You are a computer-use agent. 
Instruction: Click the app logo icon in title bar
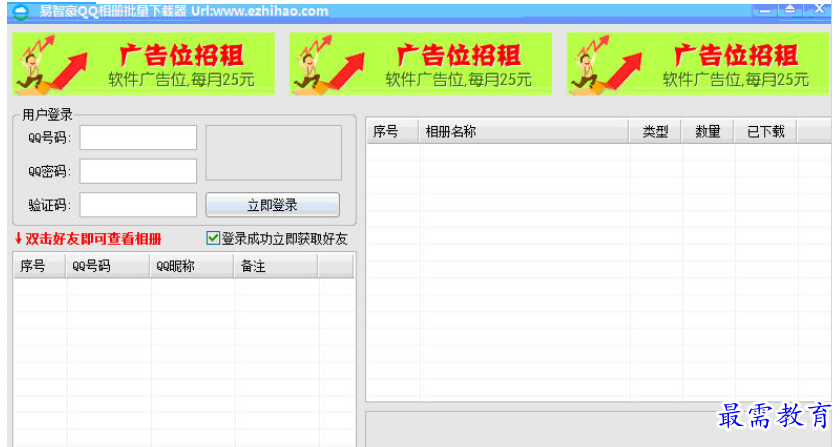[20, 11]
